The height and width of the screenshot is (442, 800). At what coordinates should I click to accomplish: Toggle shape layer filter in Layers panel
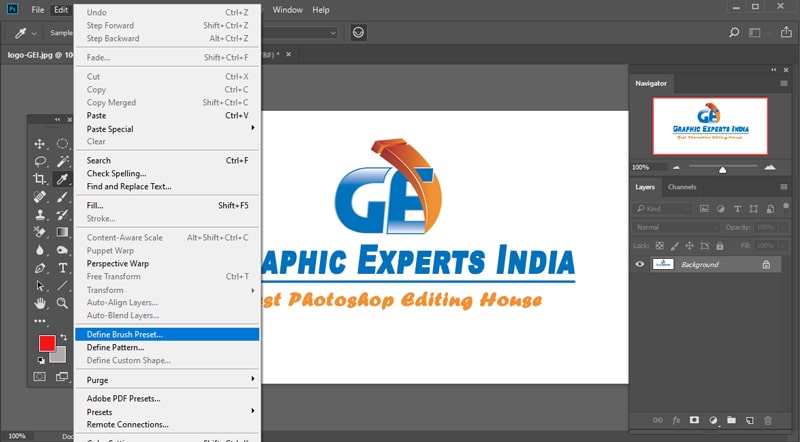pyautogui.click(x=754, y=209)
